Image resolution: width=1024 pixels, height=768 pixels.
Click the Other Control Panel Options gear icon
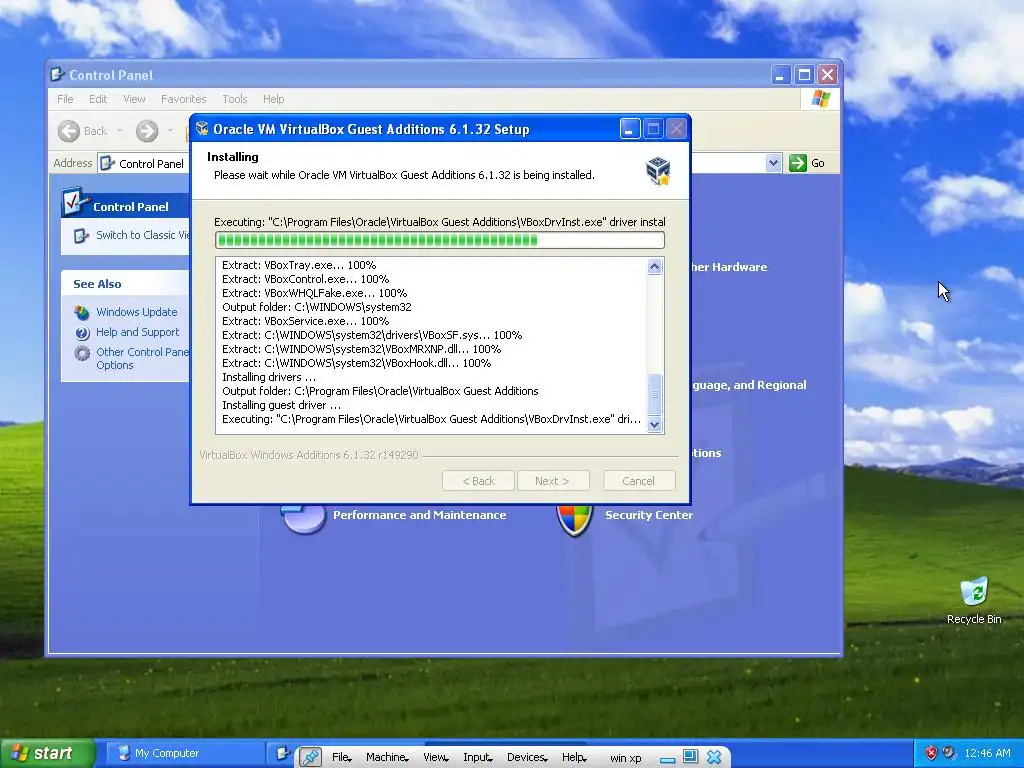coord(82,353)
